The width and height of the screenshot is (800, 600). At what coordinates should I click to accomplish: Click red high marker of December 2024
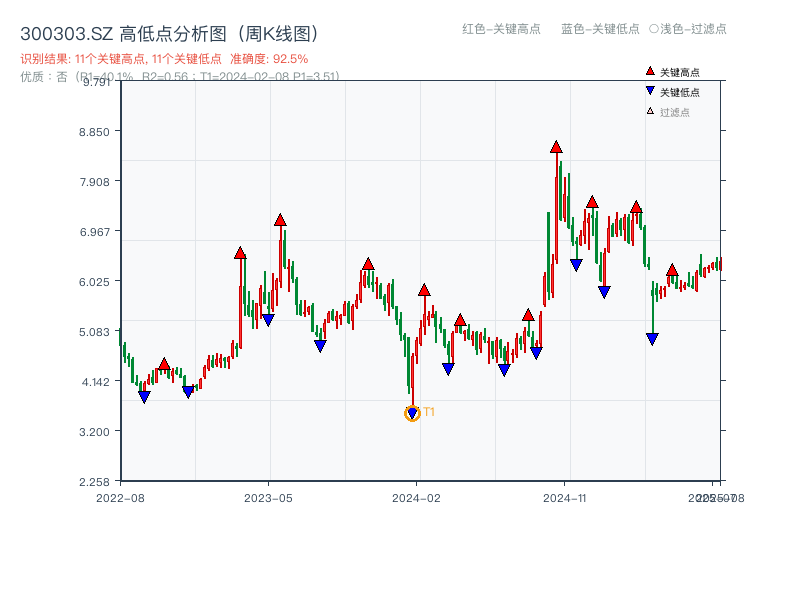(592, 202)
